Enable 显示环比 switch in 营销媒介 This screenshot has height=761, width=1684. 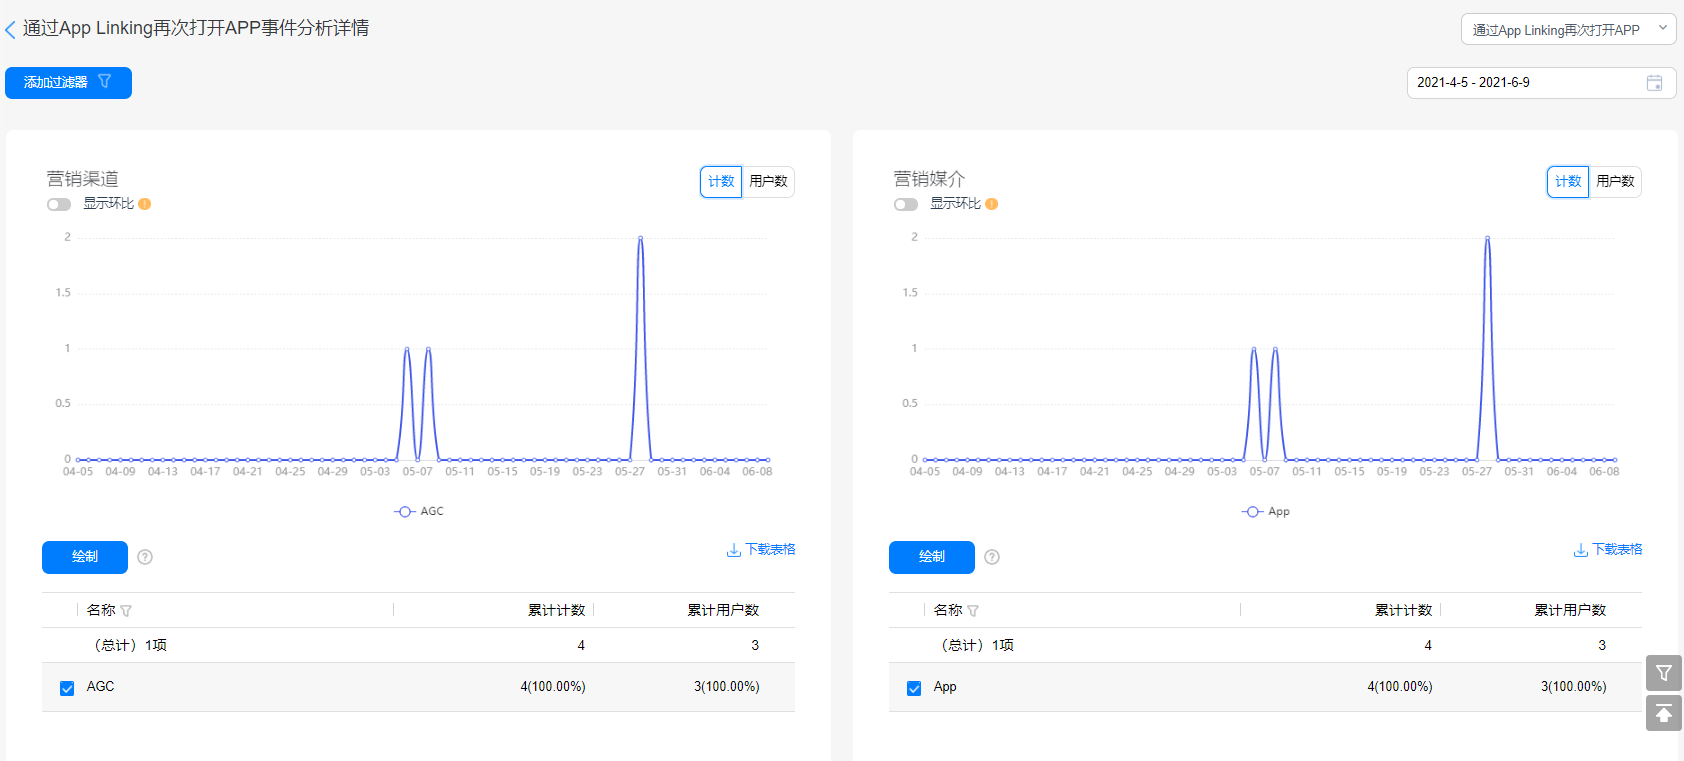pyautogui.click(x=906, y=204)
